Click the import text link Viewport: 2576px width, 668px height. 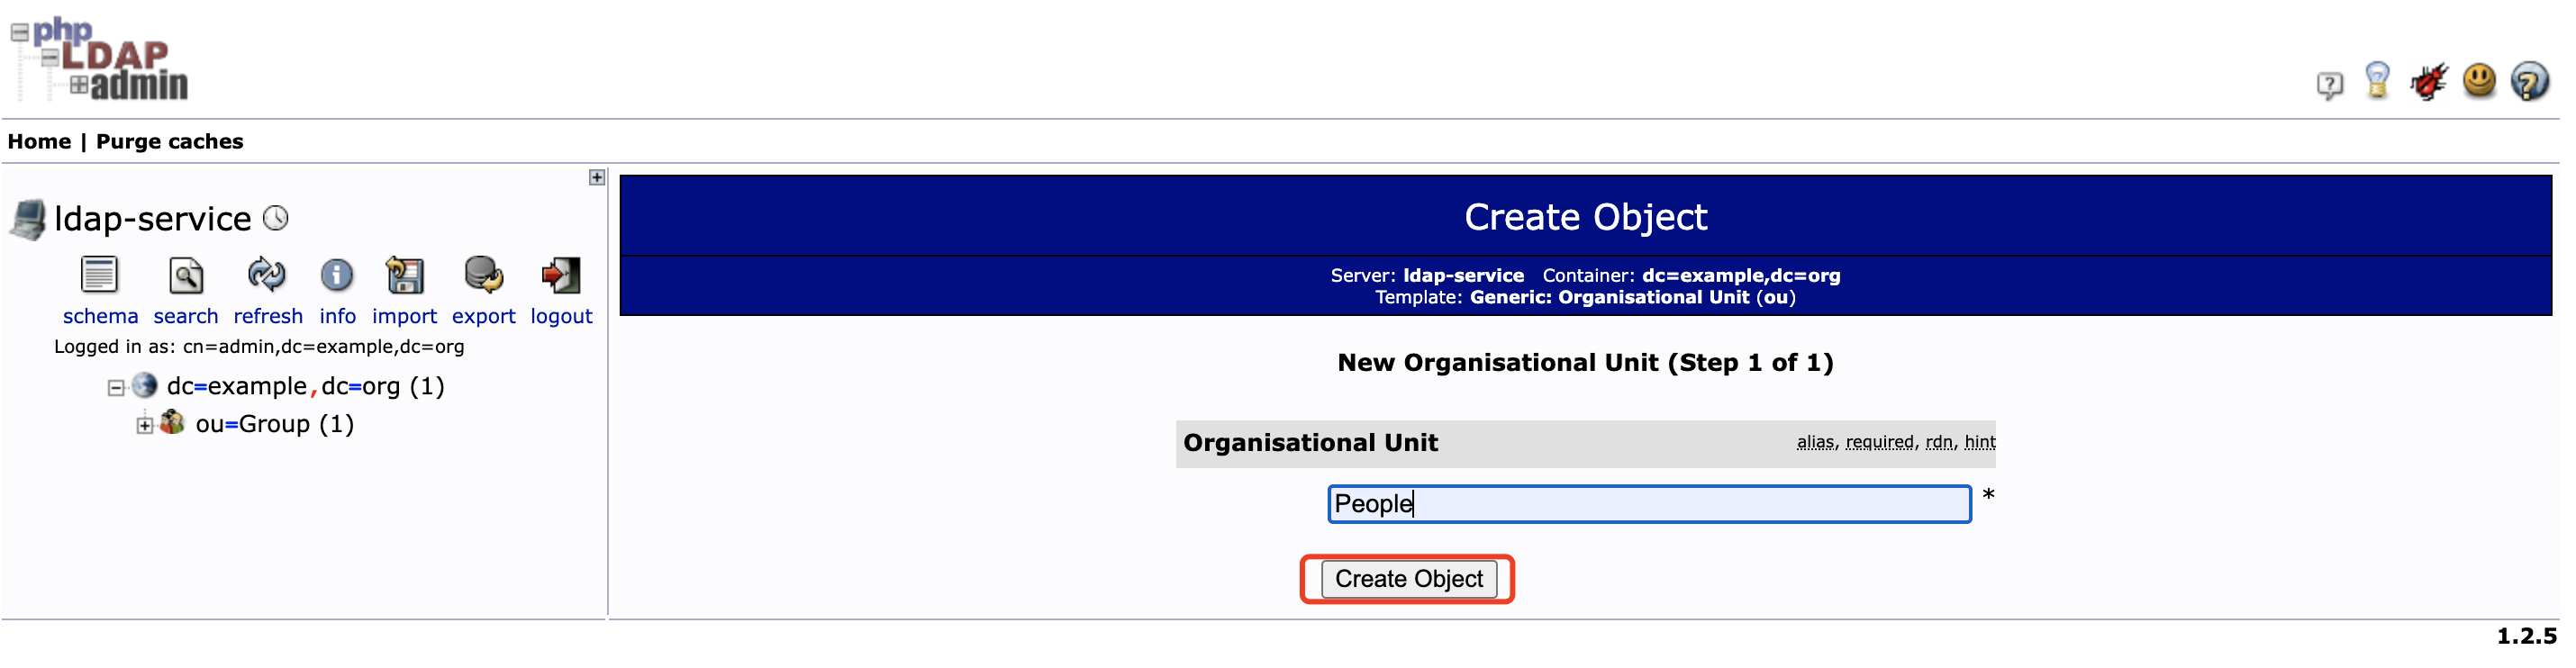click(x=404, y=316)
